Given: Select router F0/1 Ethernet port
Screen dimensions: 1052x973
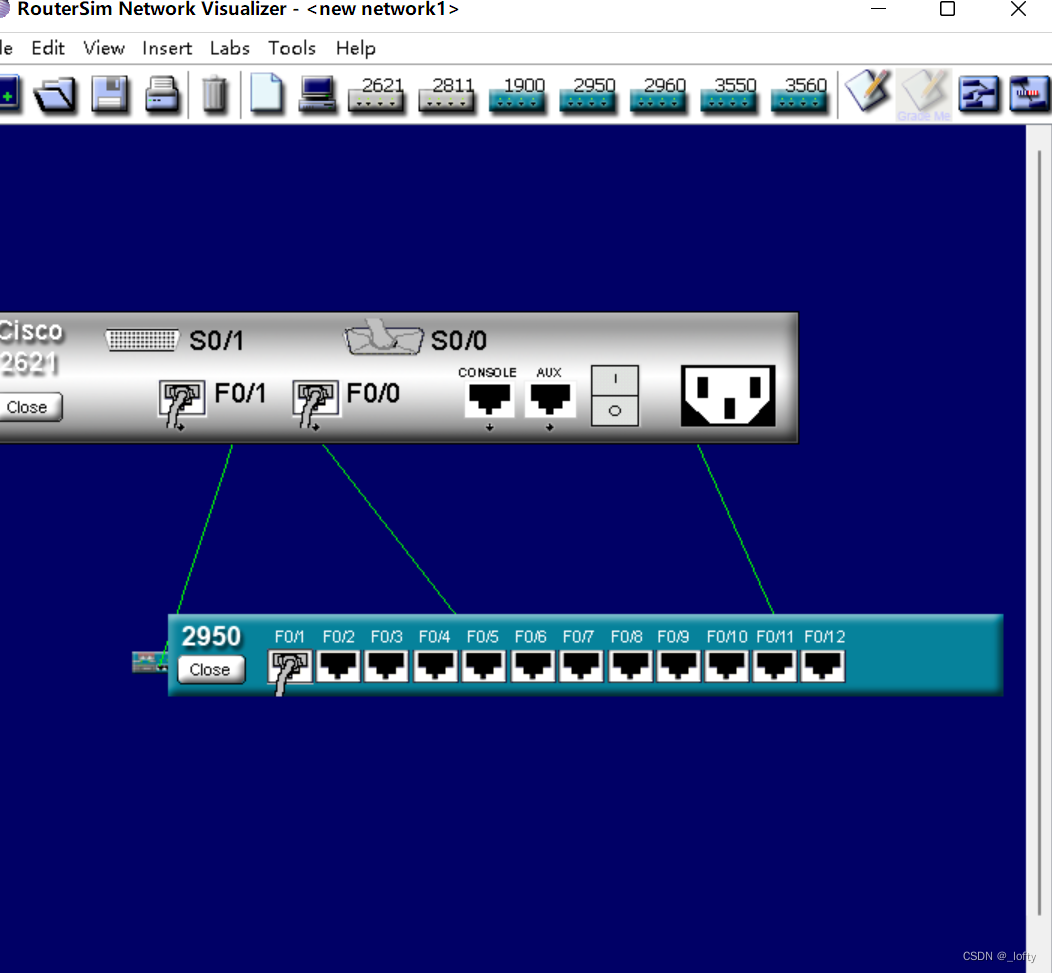Looking at the screenshot, I should [x=182, y=399].
